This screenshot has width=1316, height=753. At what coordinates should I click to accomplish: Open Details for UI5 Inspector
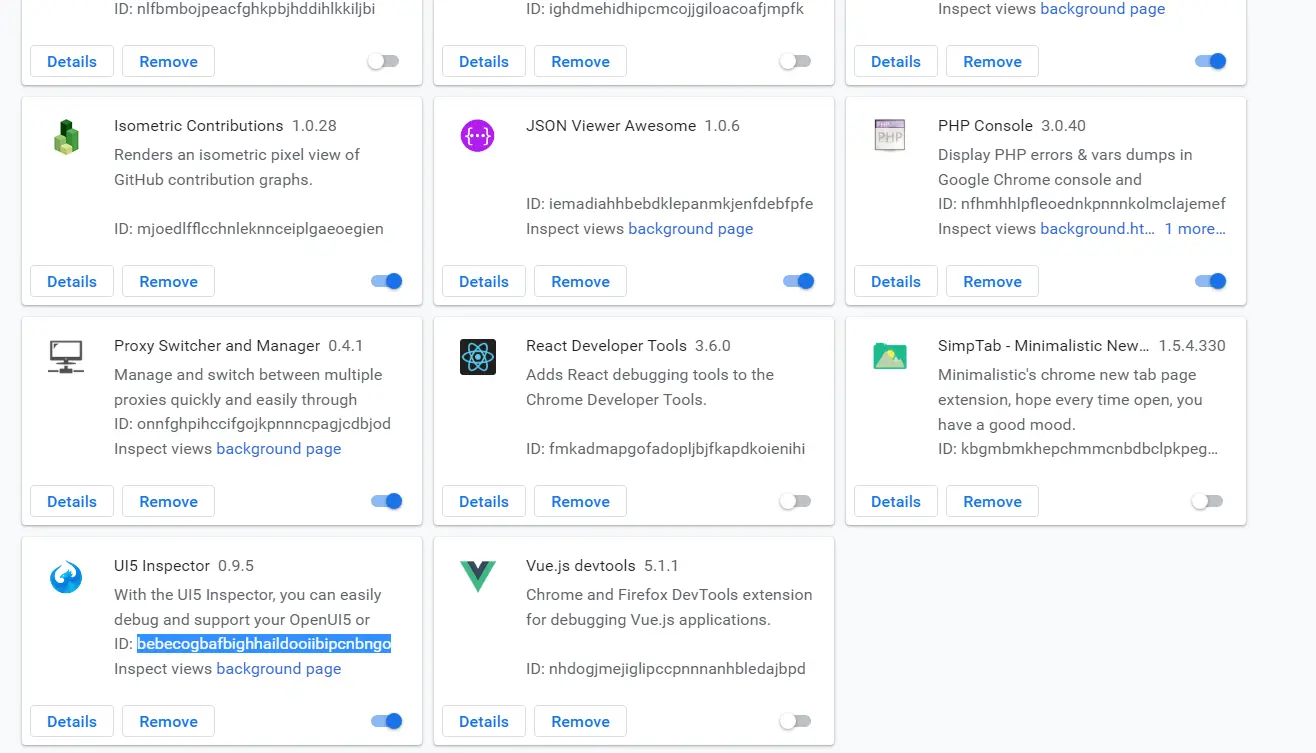pyautogui.click(x=72, y=721)
